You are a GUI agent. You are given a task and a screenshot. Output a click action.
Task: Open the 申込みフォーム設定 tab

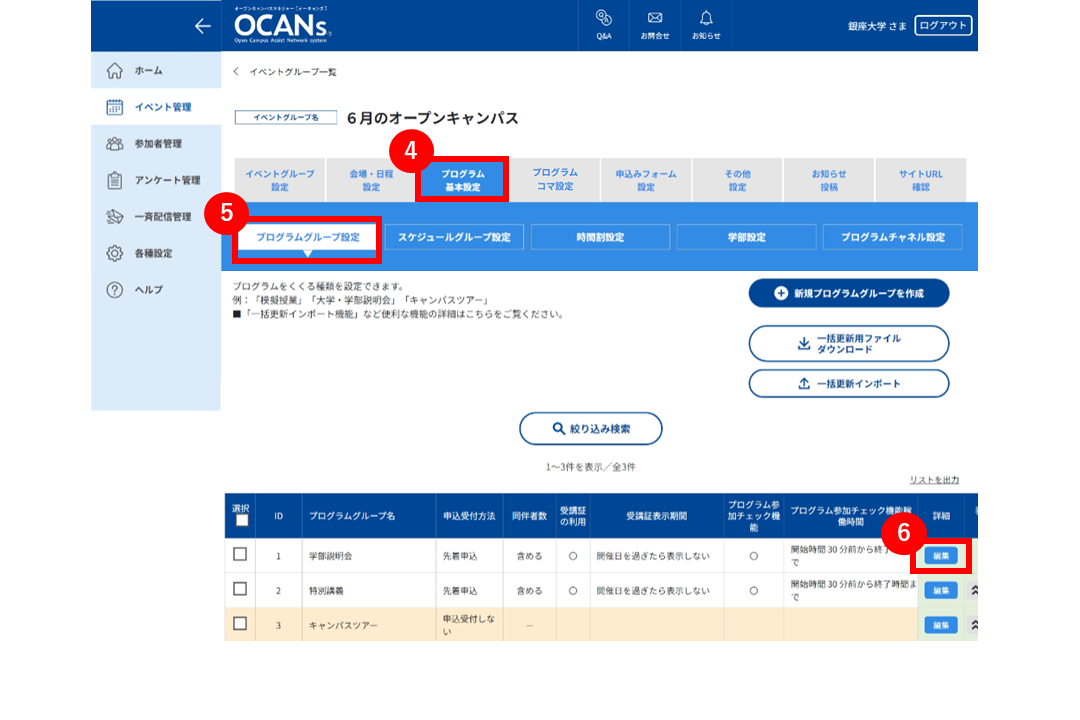point(646,180)
